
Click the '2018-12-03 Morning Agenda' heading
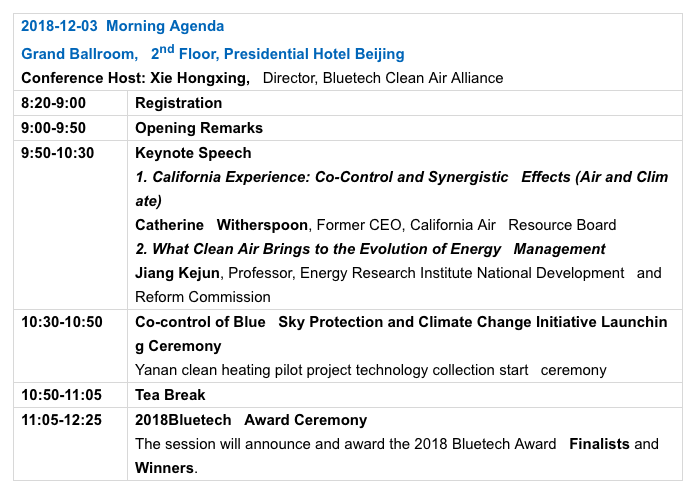123,26
